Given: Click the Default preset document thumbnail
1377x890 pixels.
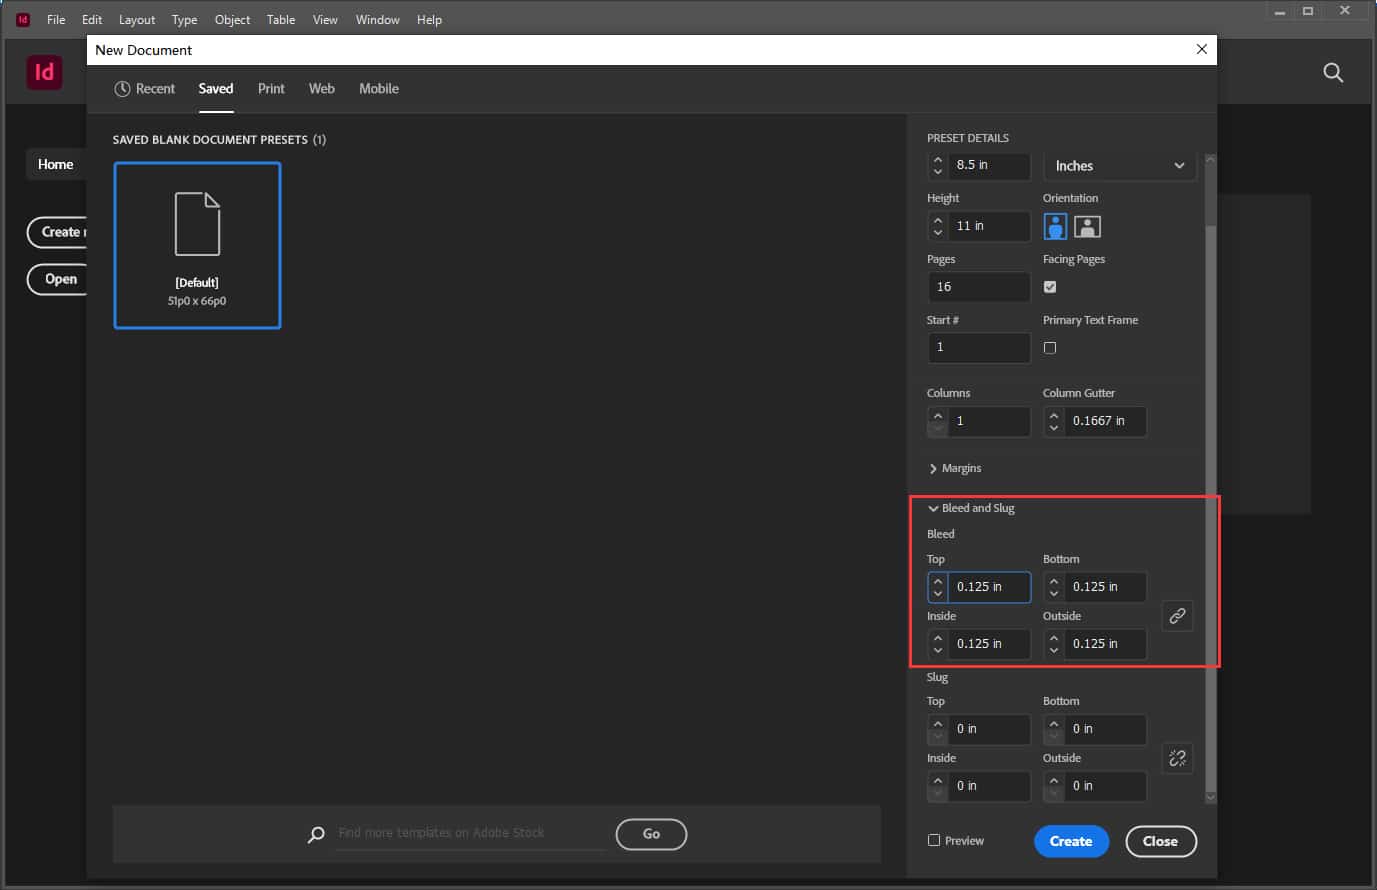Looking at the screenshot, I should click(197, 245).
